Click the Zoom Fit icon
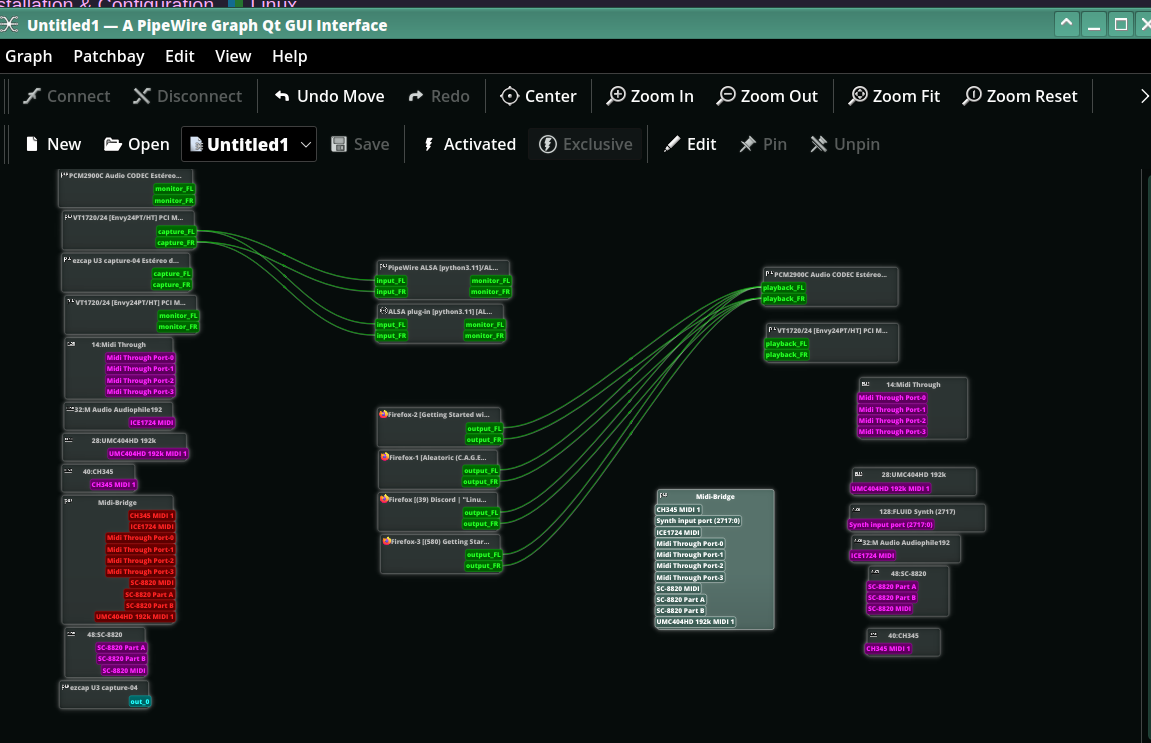1151x743 pixels. (858, 96)
